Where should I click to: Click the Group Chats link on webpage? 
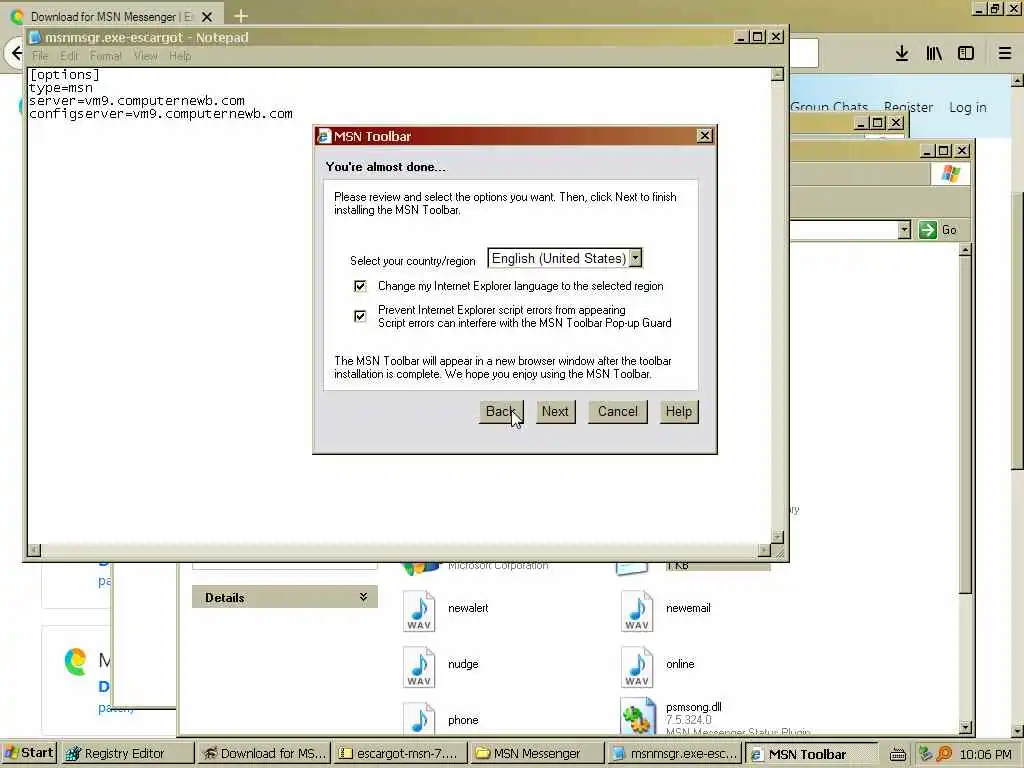click(829, 107)
